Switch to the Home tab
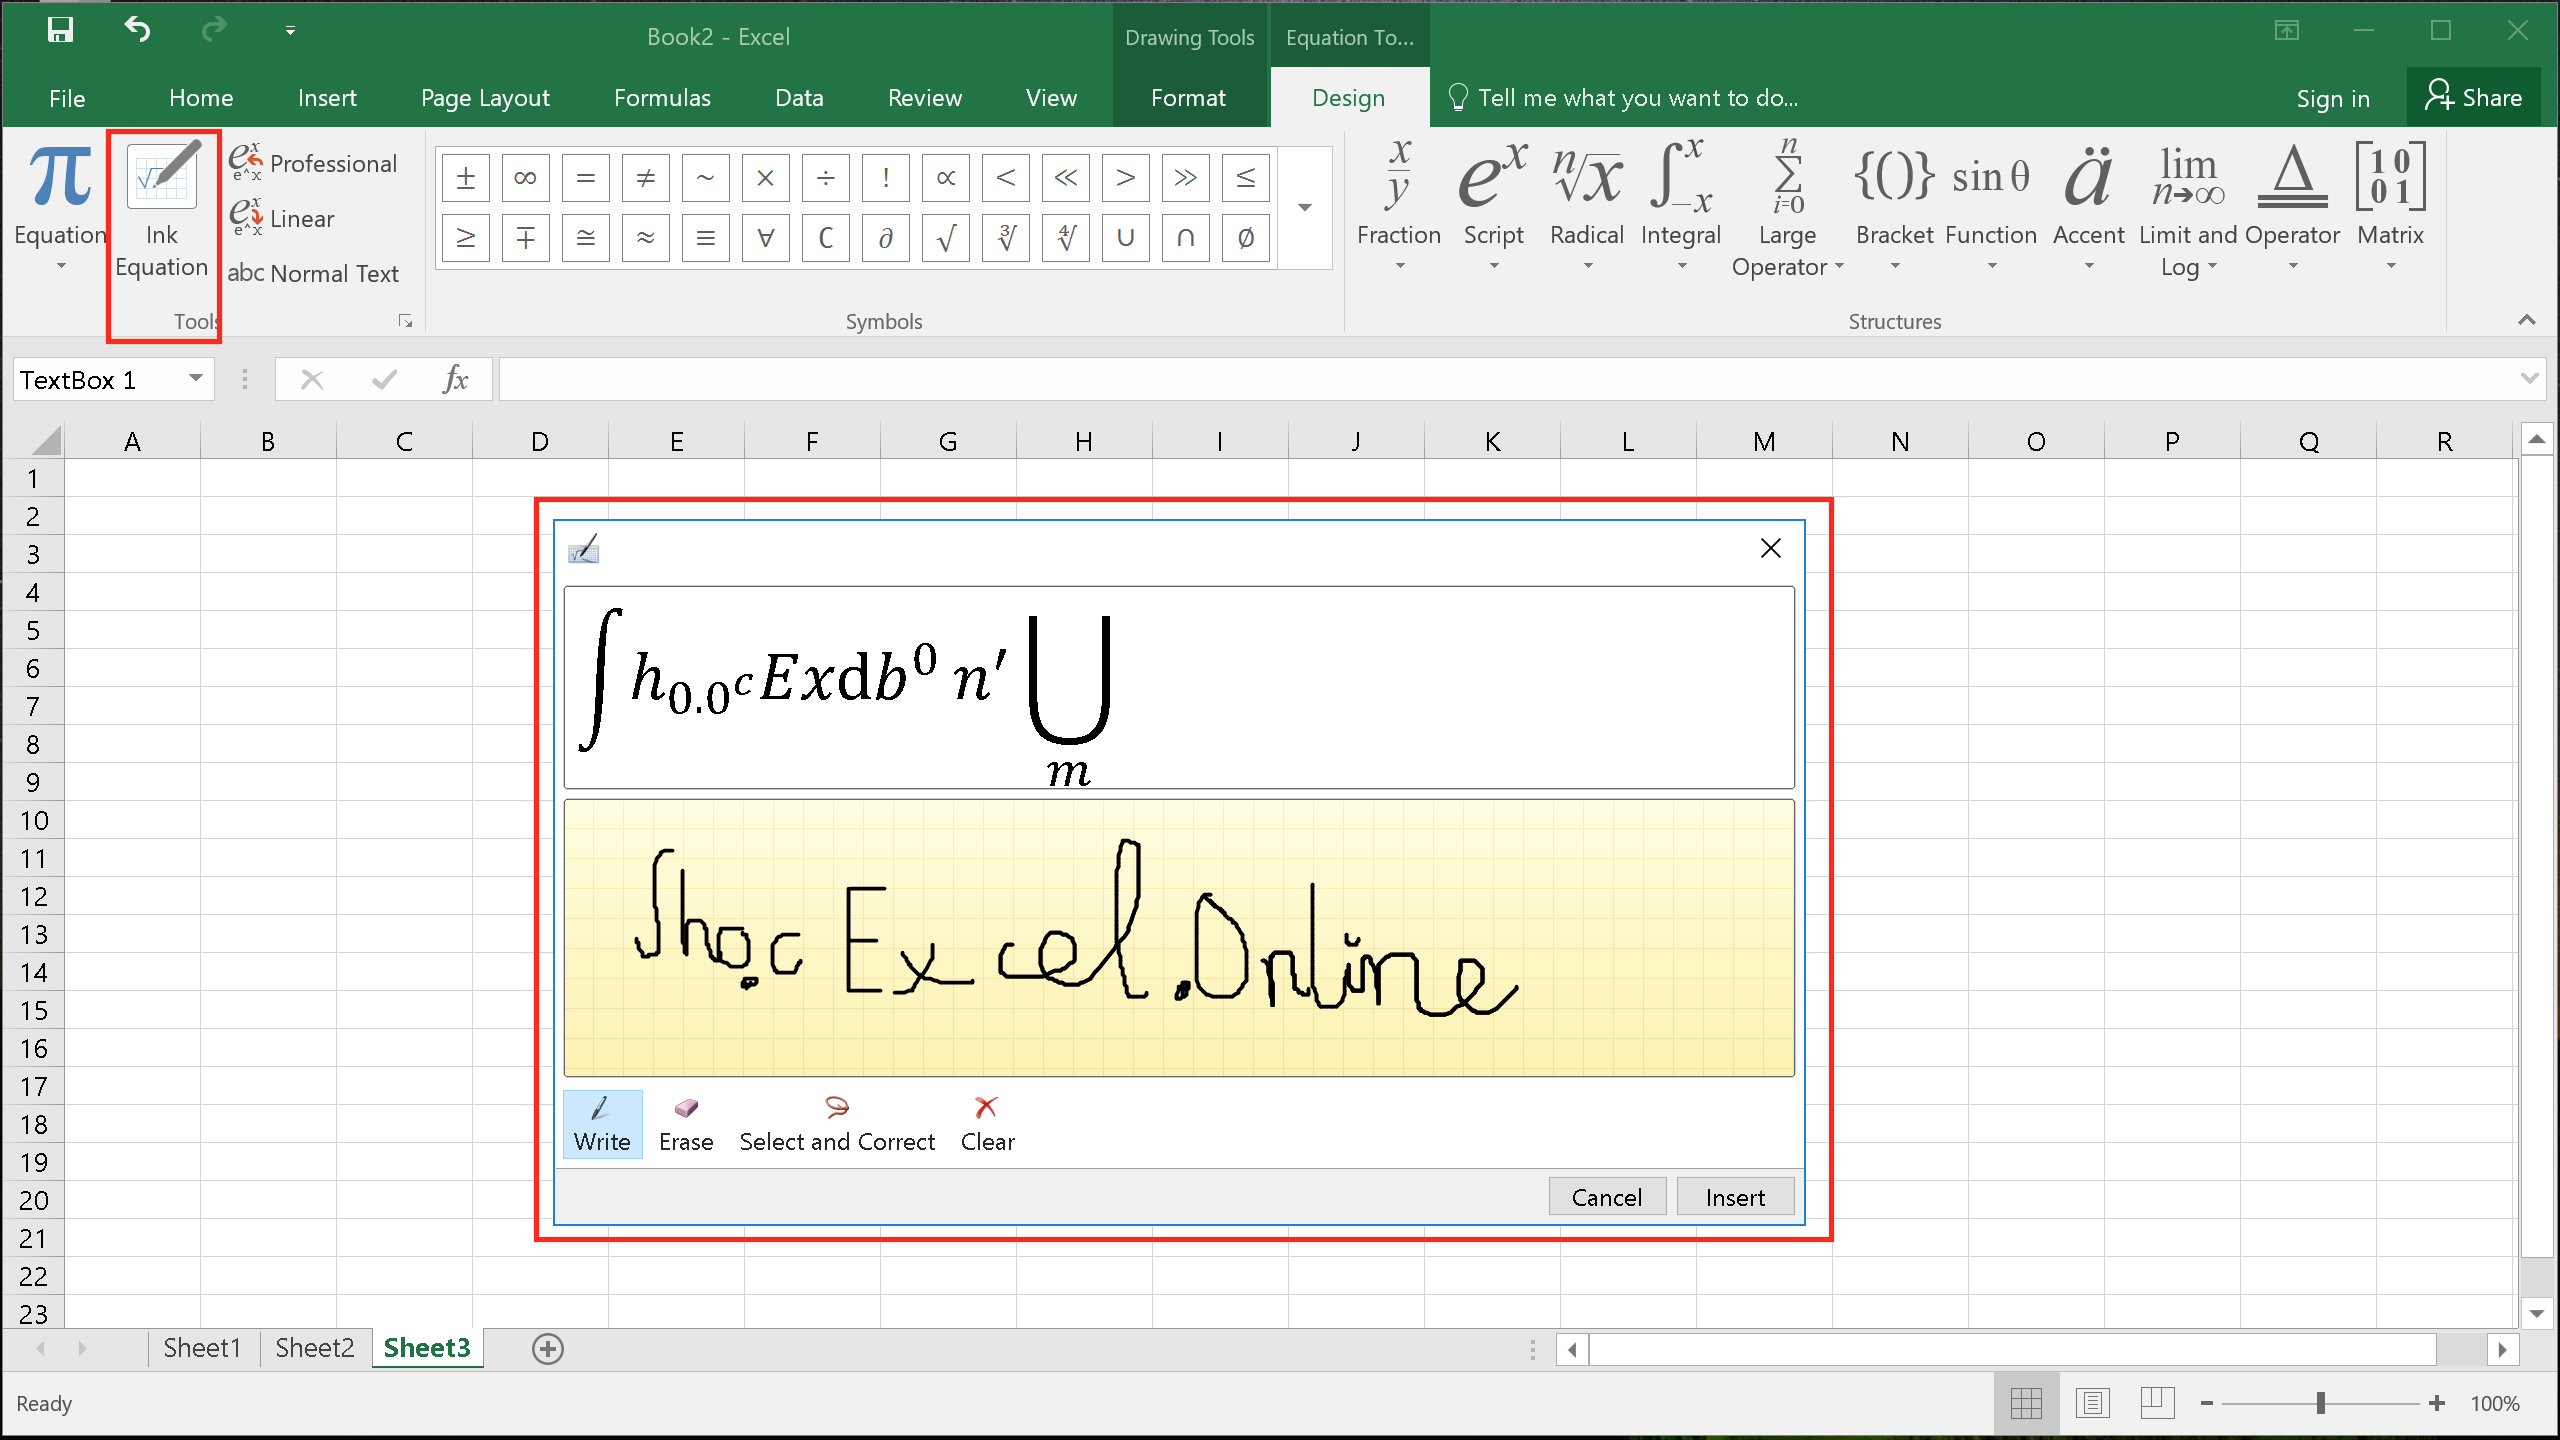Viewport: 2560px width, 1440px height. pos(201,98)
